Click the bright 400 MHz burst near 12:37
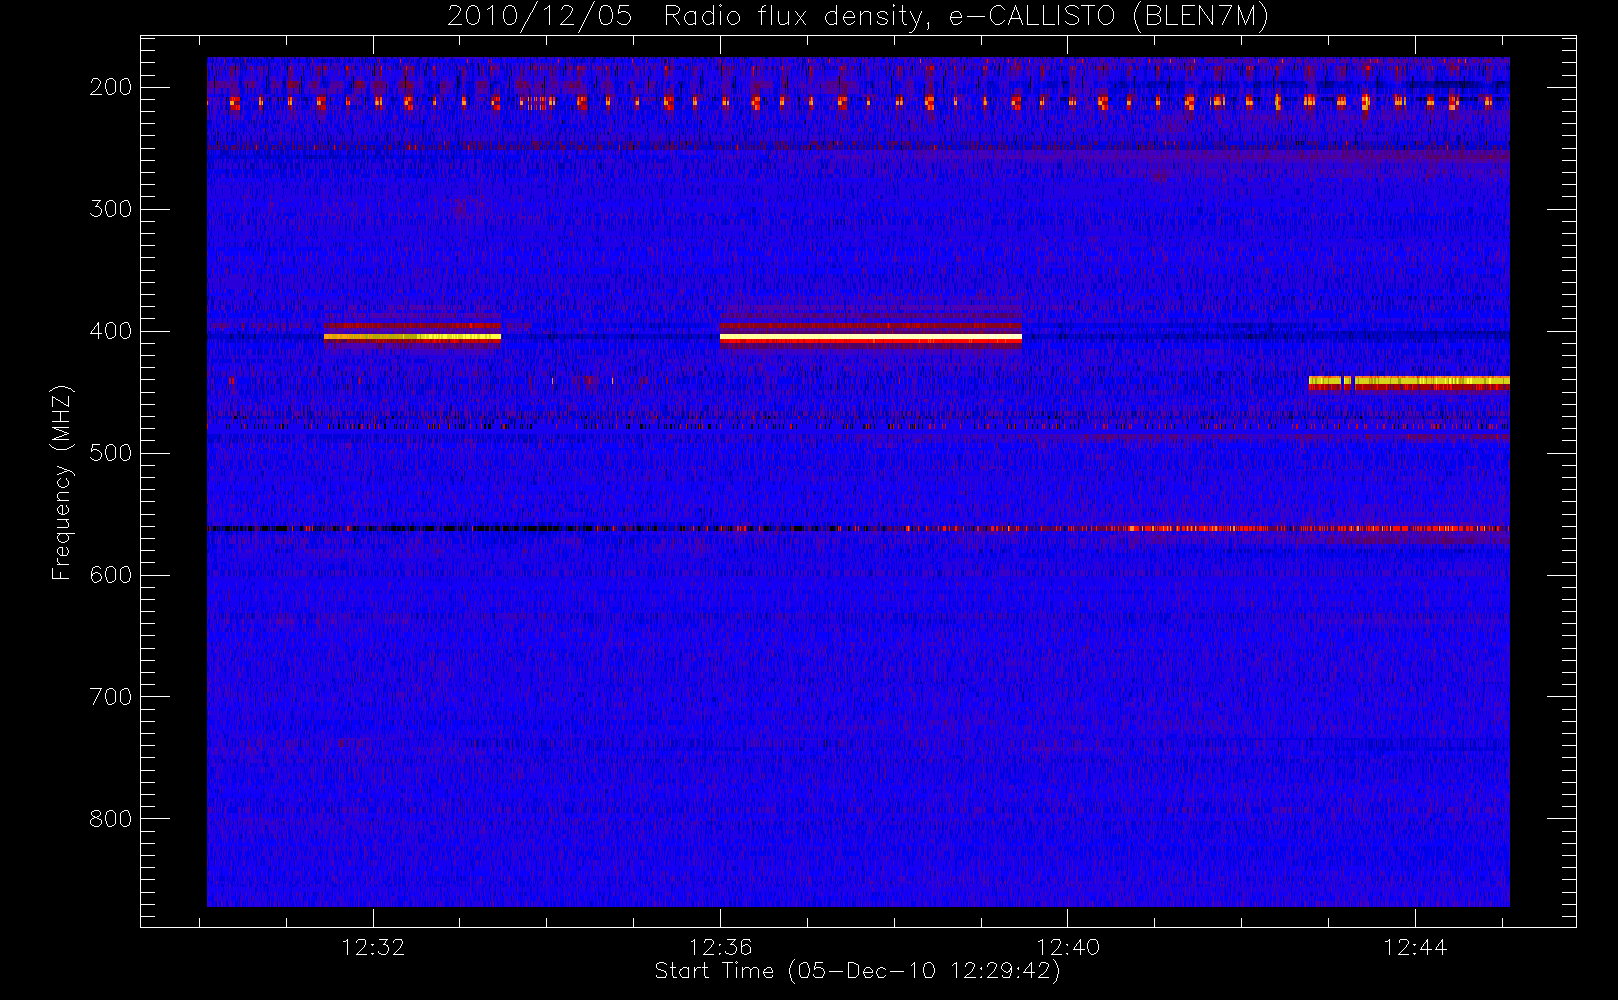 (x=871, y=338)
